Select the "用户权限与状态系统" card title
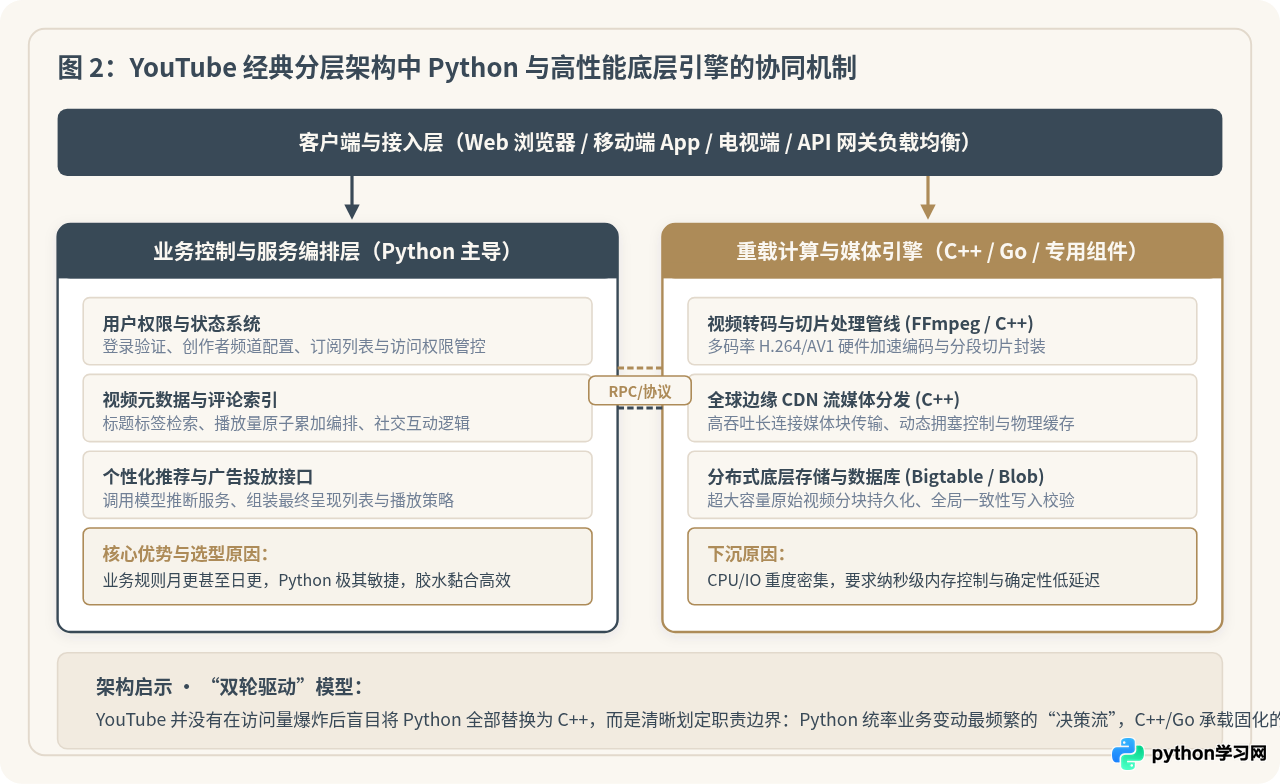 click(x=181, y=323)
